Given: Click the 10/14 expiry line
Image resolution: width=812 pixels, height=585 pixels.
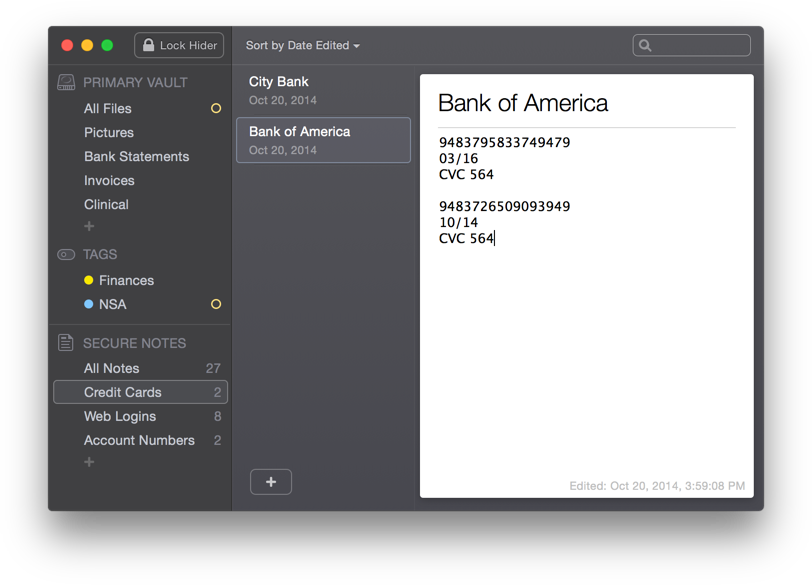Looking at the screenshot, I should 458,222.
